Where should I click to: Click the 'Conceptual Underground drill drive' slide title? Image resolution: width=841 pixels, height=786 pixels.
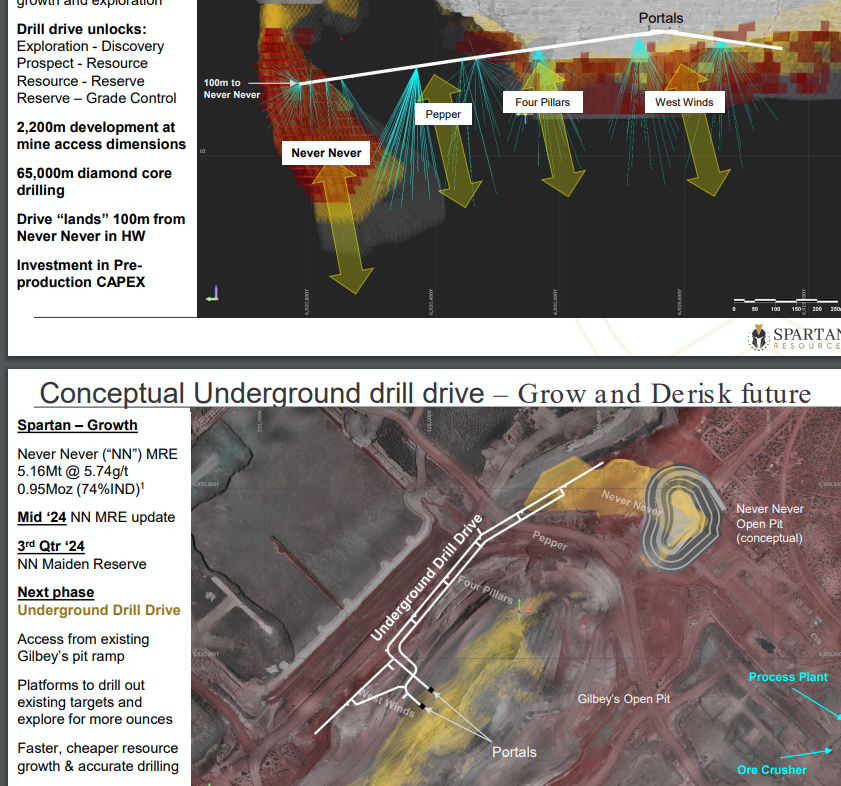262,393
